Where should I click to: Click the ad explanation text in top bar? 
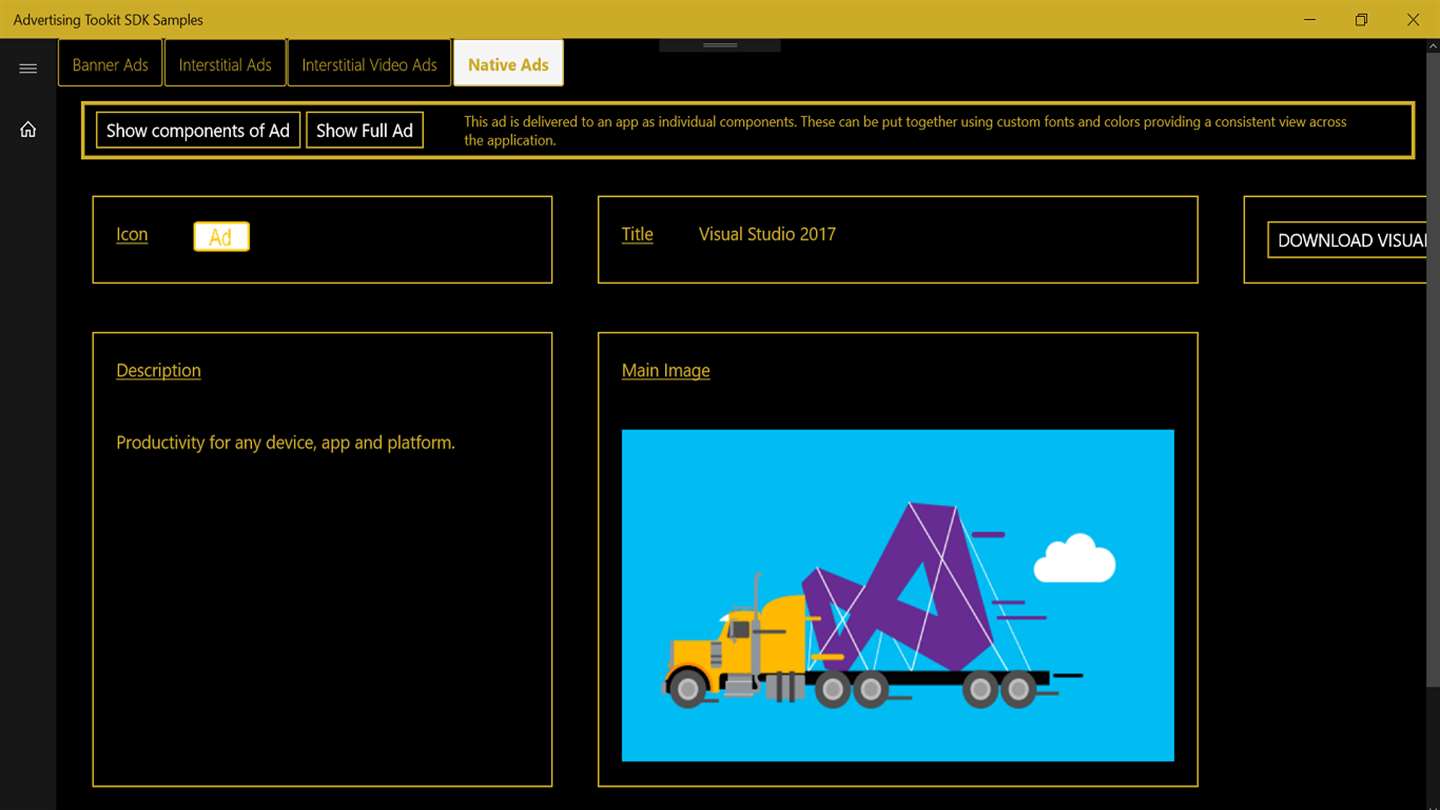pos(905,131)
